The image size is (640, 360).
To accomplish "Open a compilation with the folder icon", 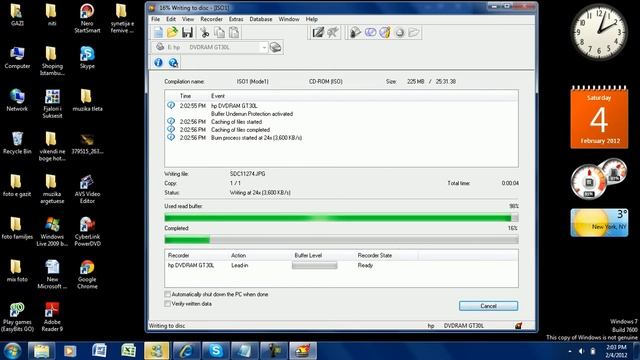I will (173, 32).
